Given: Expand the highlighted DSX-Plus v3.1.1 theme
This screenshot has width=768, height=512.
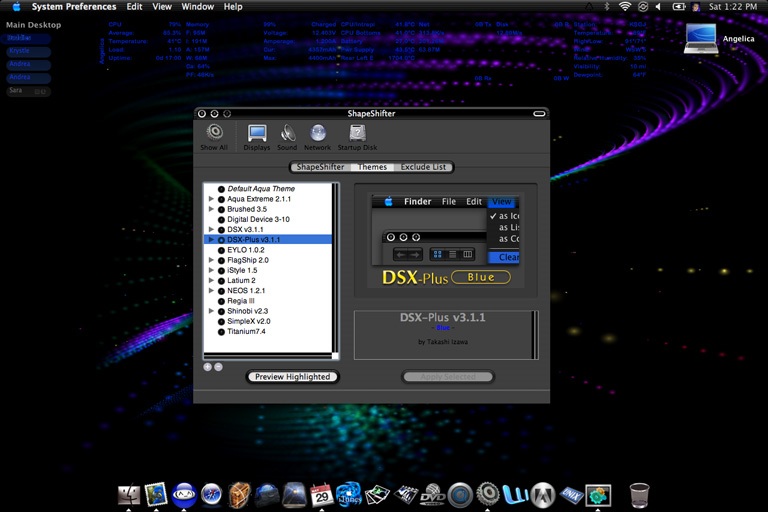Looking at the screenshot, I should [x=211, y=240].
